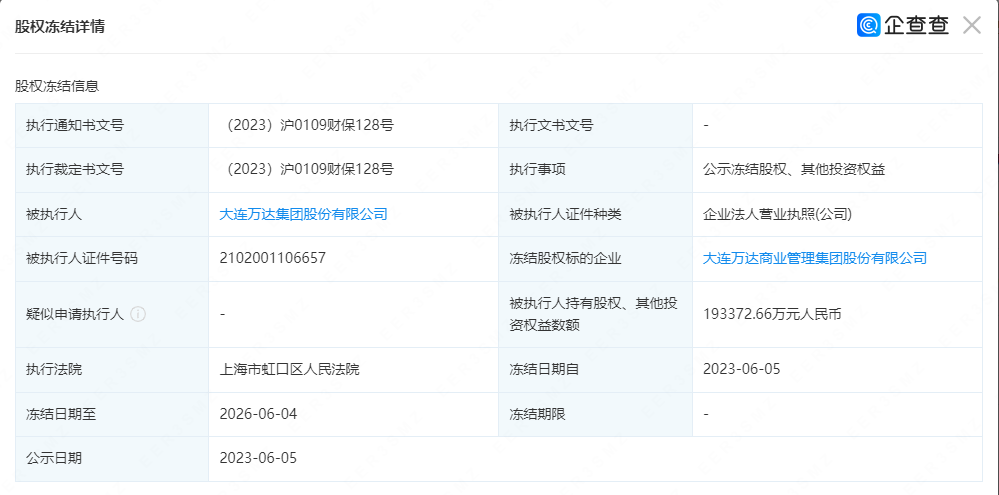Click the 股权冻结信息 section heading
The height and width of the screenshot is (495, 999).
[x=57, y=85]
